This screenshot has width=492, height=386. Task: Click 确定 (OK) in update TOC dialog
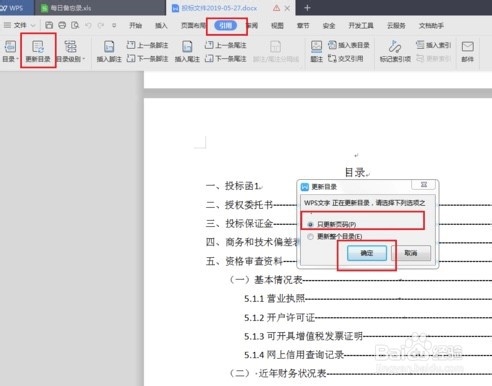click(367, 253)
